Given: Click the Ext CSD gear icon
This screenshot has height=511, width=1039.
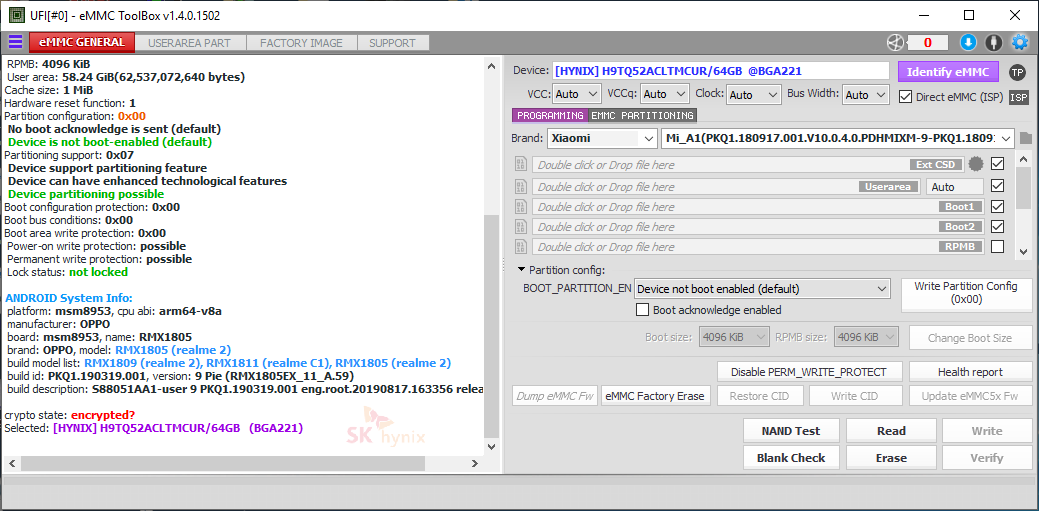Looking at the screenshot, I should [975, 164].
